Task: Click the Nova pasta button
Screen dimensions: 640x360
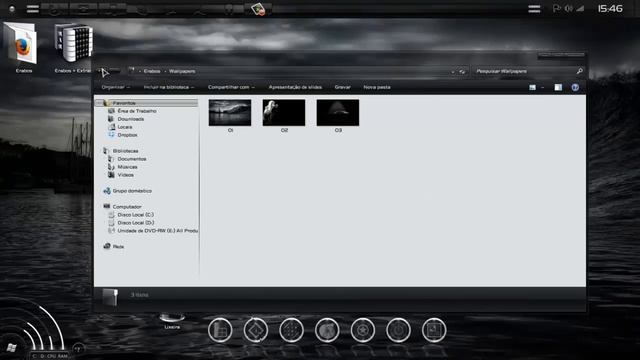Action: tap(377, 87)
